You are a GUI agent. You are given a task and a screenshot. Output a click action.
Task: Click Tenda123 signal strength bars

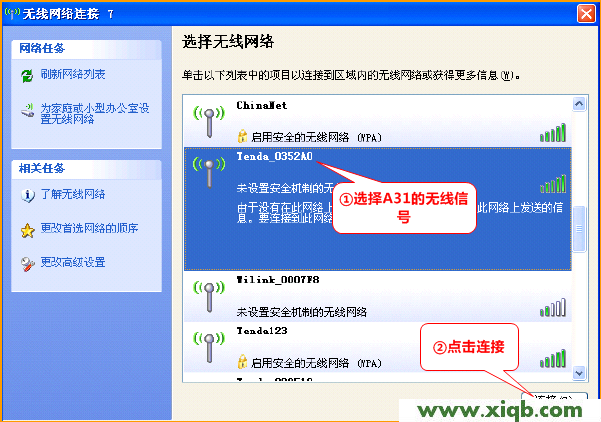click(553, 358)
